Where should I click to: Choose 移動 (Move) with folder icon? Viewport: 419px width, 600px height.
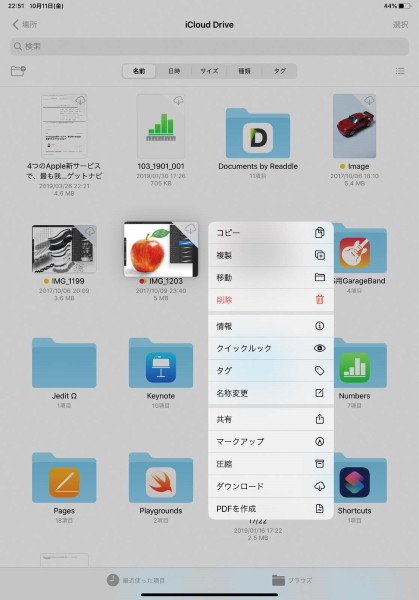coord(271,277)
